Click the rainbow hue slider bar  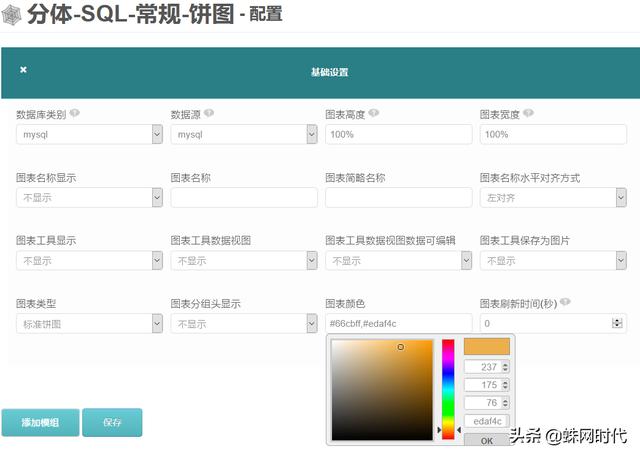[448, 389]
